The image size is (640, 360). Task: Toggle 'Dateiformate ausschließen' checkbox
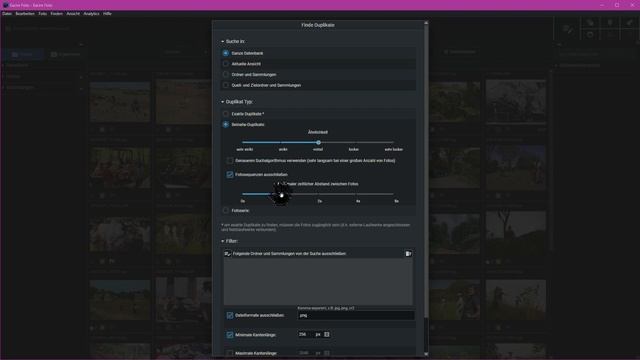coord(230,315)
